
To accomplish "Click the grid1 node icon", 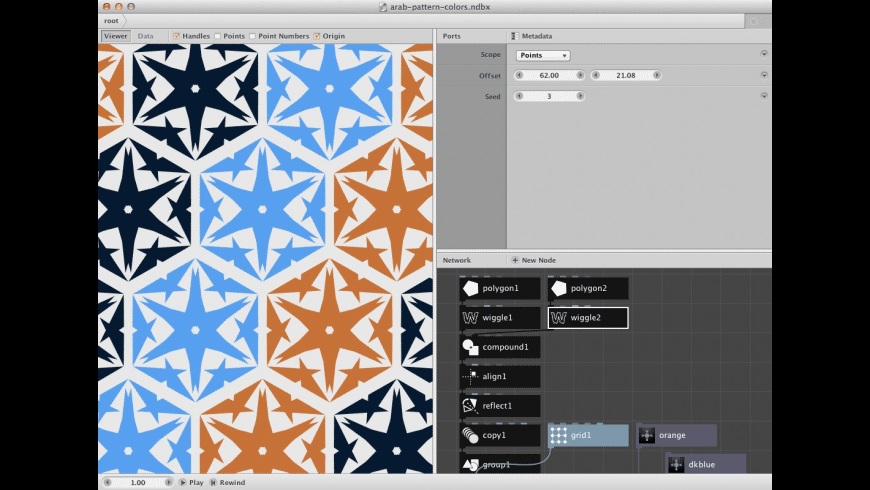I will point(559,436).
